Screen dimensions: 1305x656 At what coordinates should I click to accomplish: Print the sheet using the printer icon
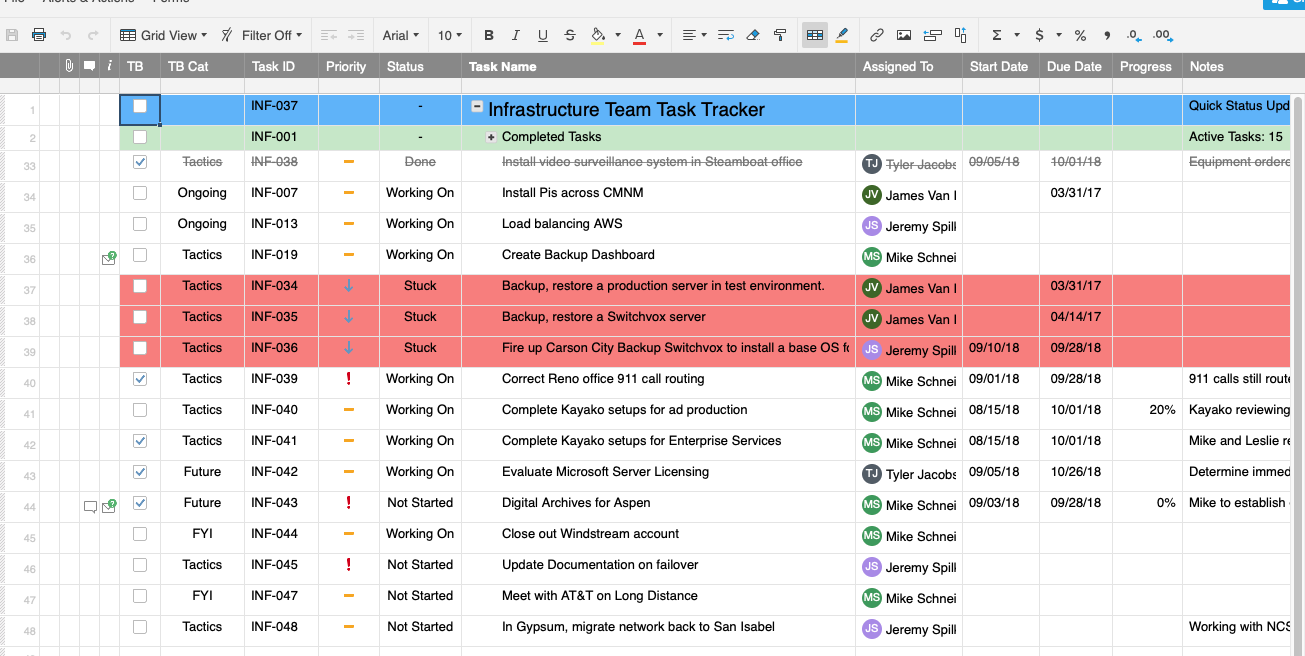(x=39, y=35)
